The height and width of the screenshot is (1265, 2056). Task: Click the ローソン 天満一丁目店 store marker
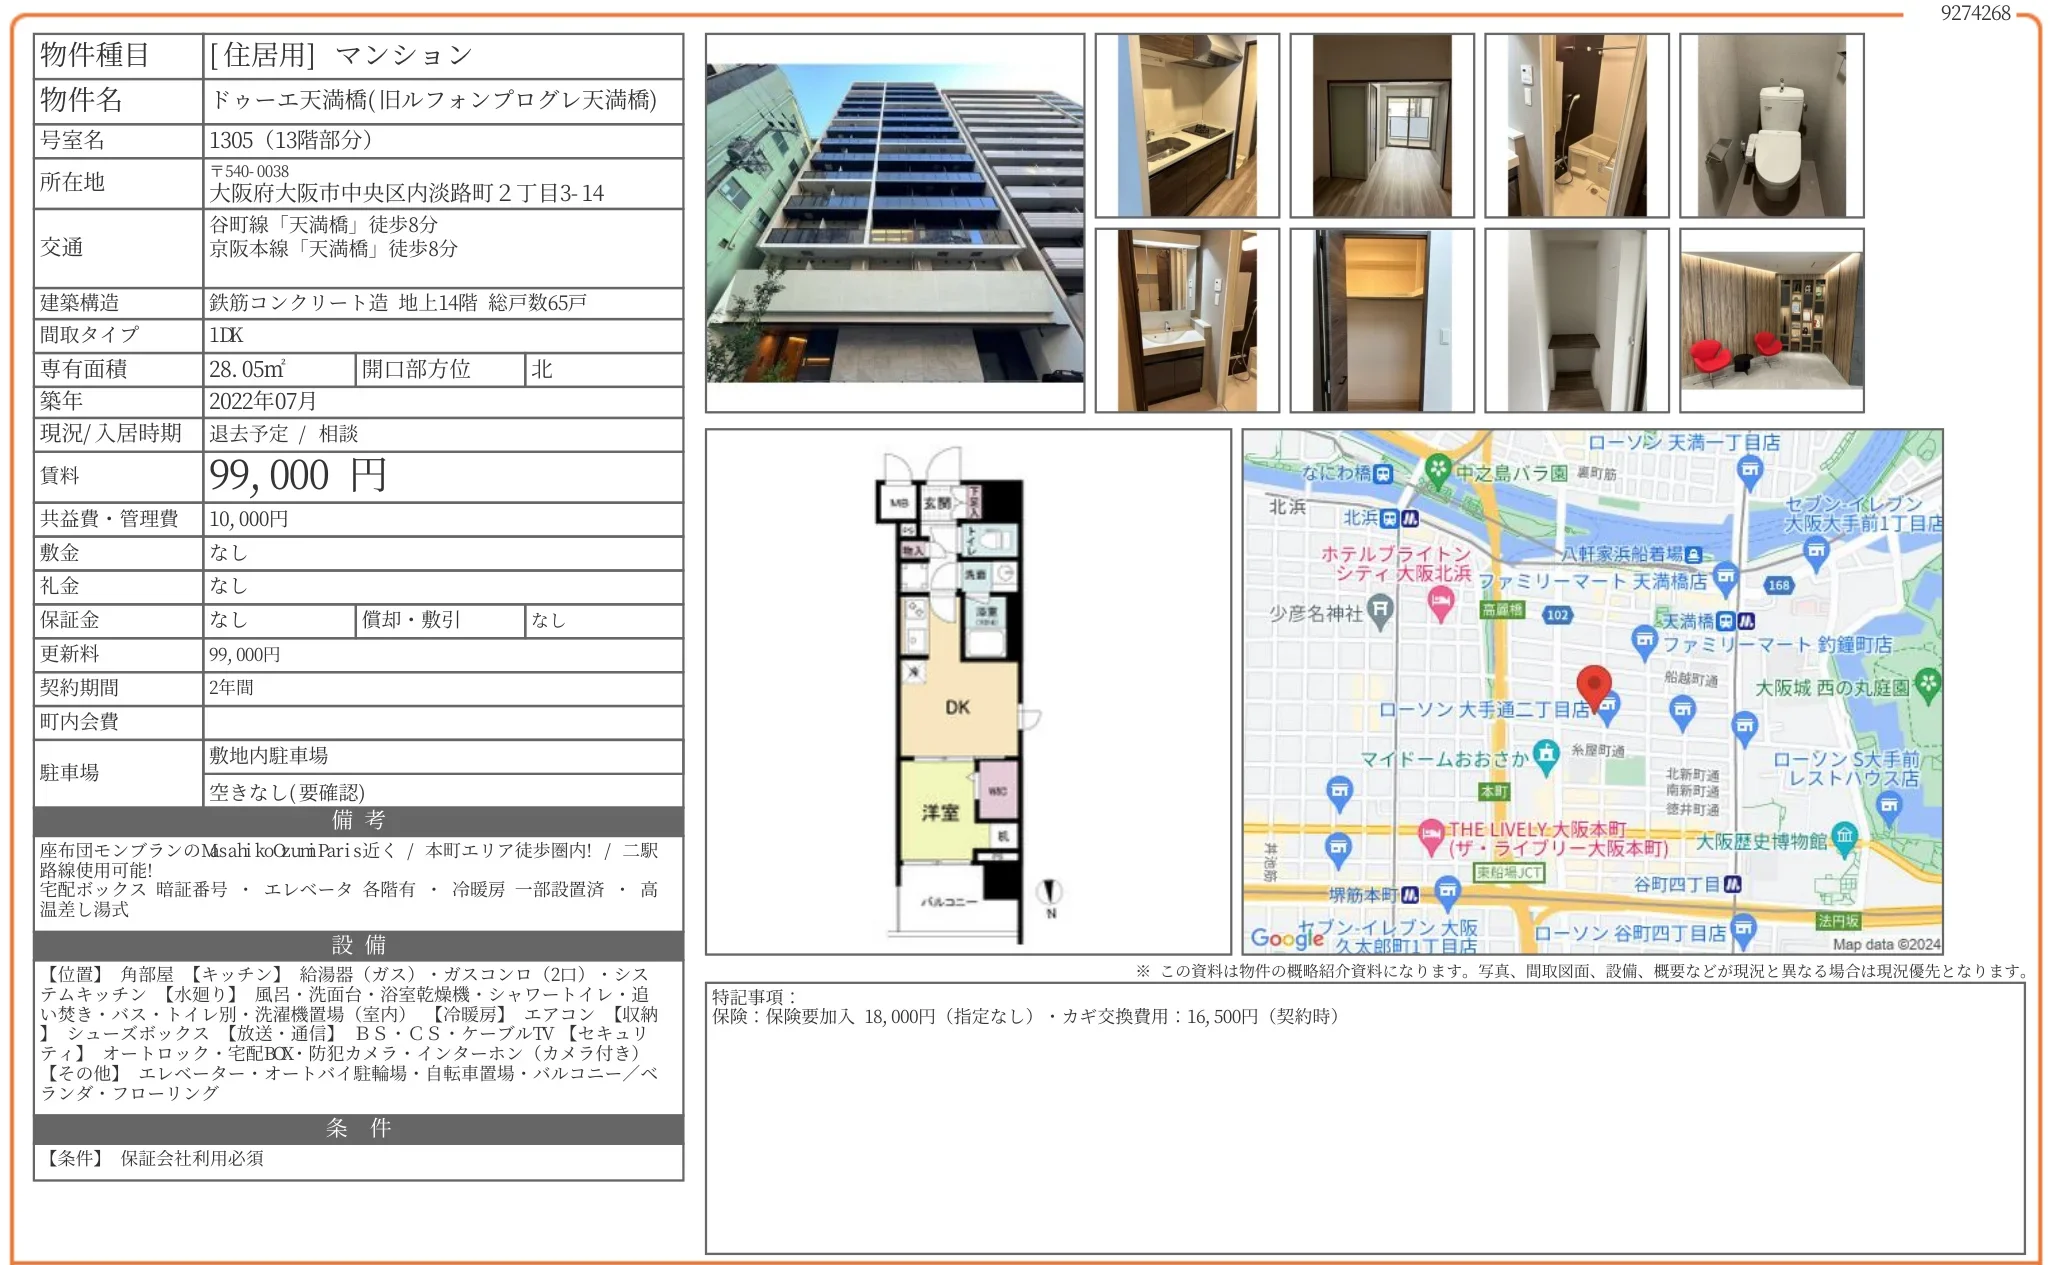(x=1749, y=469)
